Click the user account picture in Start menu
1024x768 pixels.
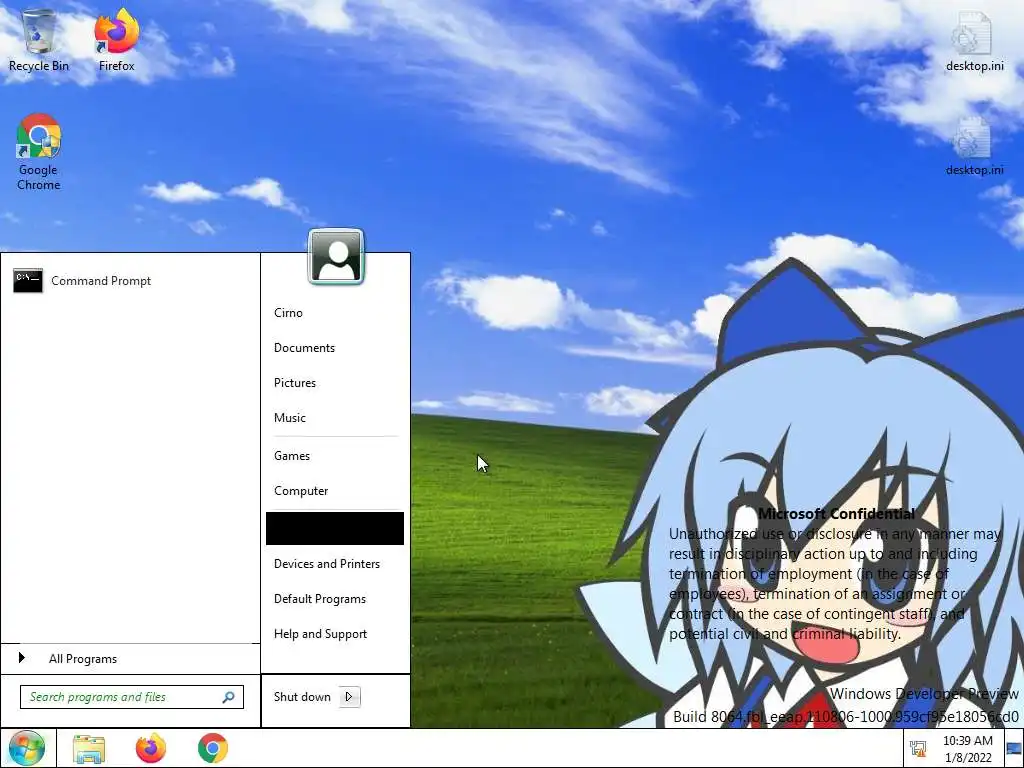[x=336, y=257]
